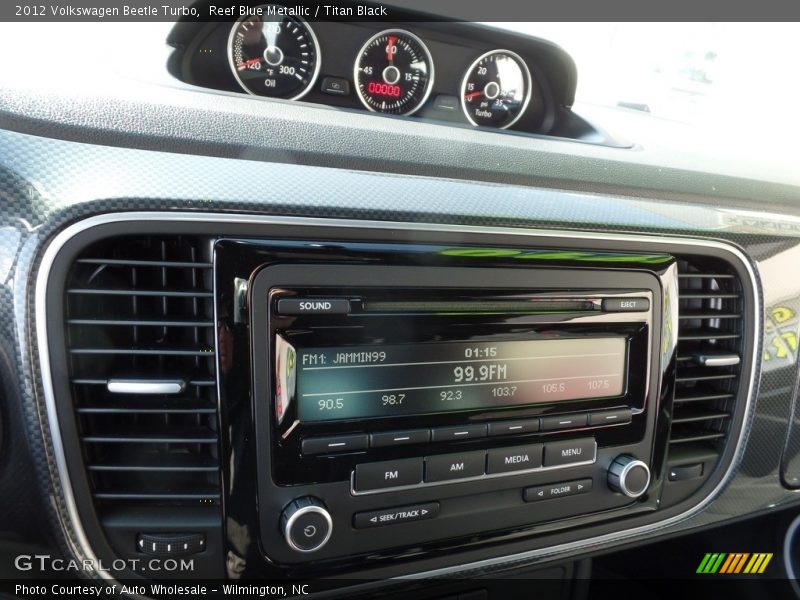Click the right air vent adjustment tab
Image resolution: width=800 pixels, height=600 pixels.
point(719,361)
